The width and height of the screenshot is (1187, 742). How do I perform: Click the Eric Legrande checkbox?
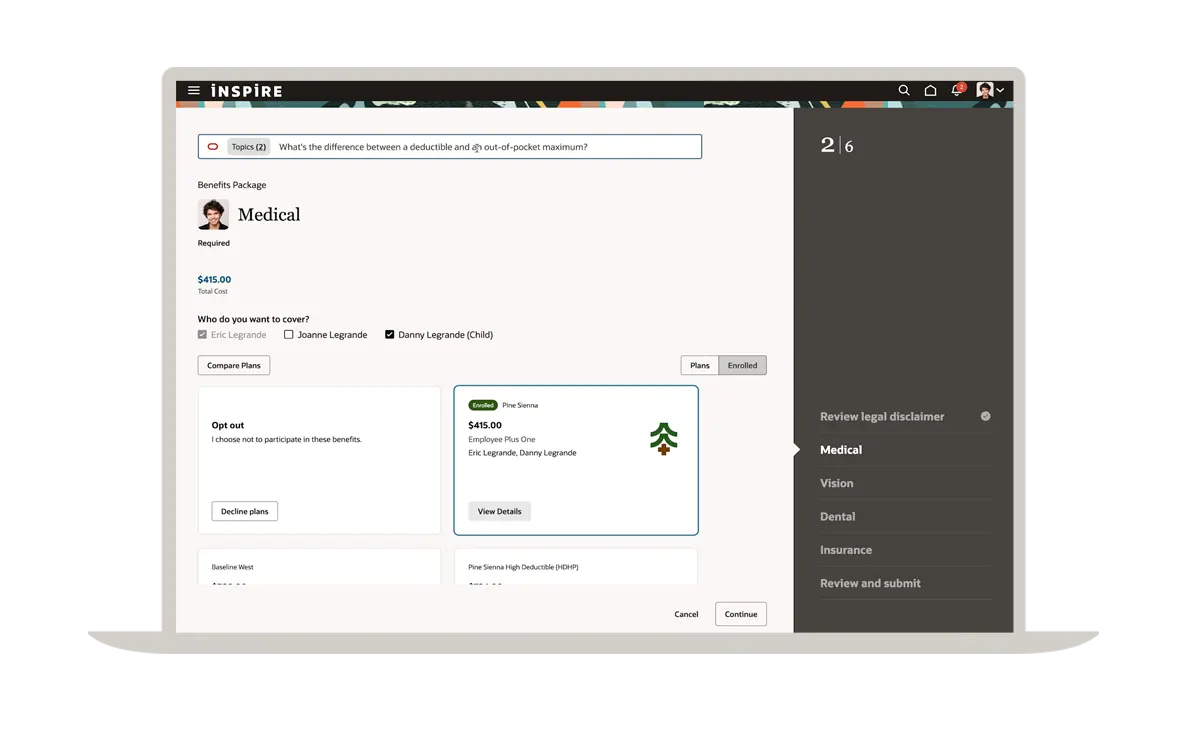203,335
